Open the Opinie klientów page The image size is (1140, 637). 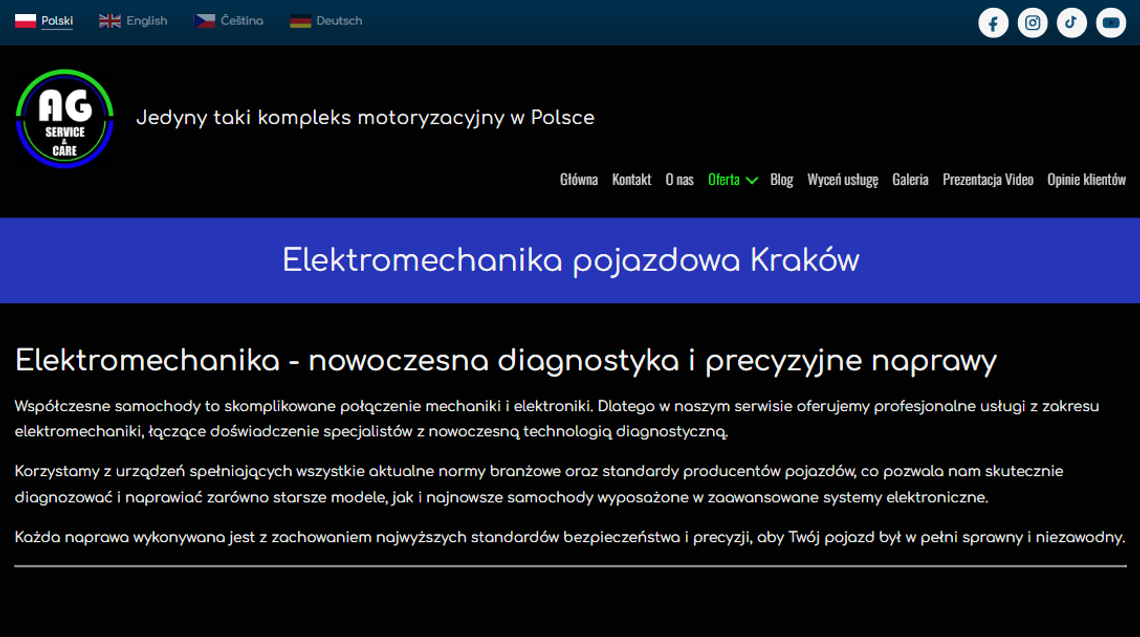click(x=1086, y=179)
